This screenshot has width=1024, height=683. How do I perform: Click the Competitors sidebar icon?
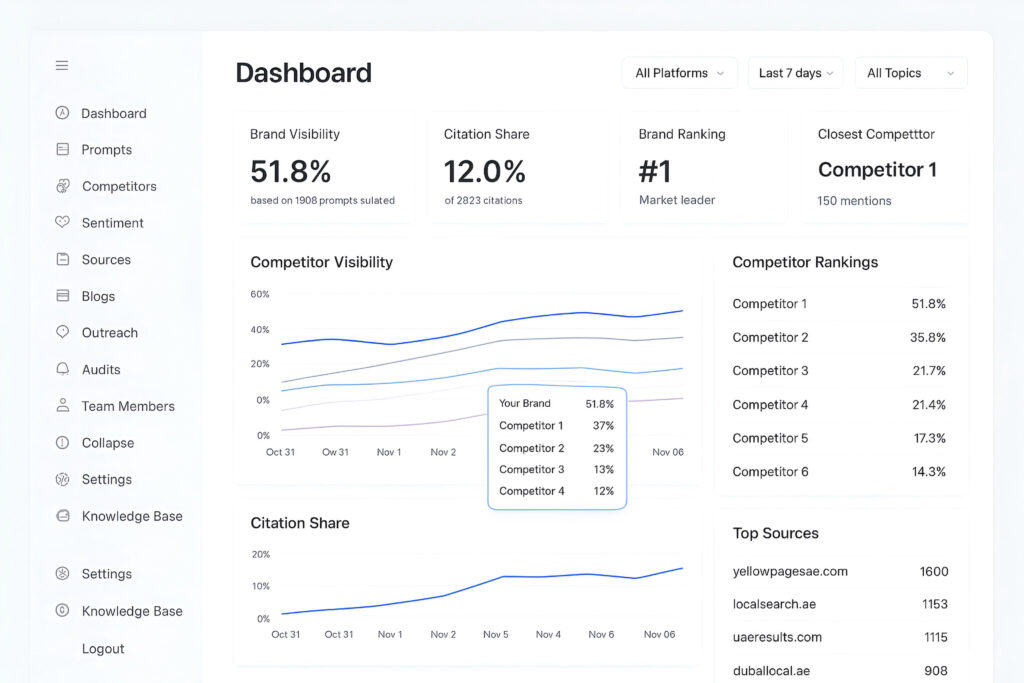click(62, 186)
